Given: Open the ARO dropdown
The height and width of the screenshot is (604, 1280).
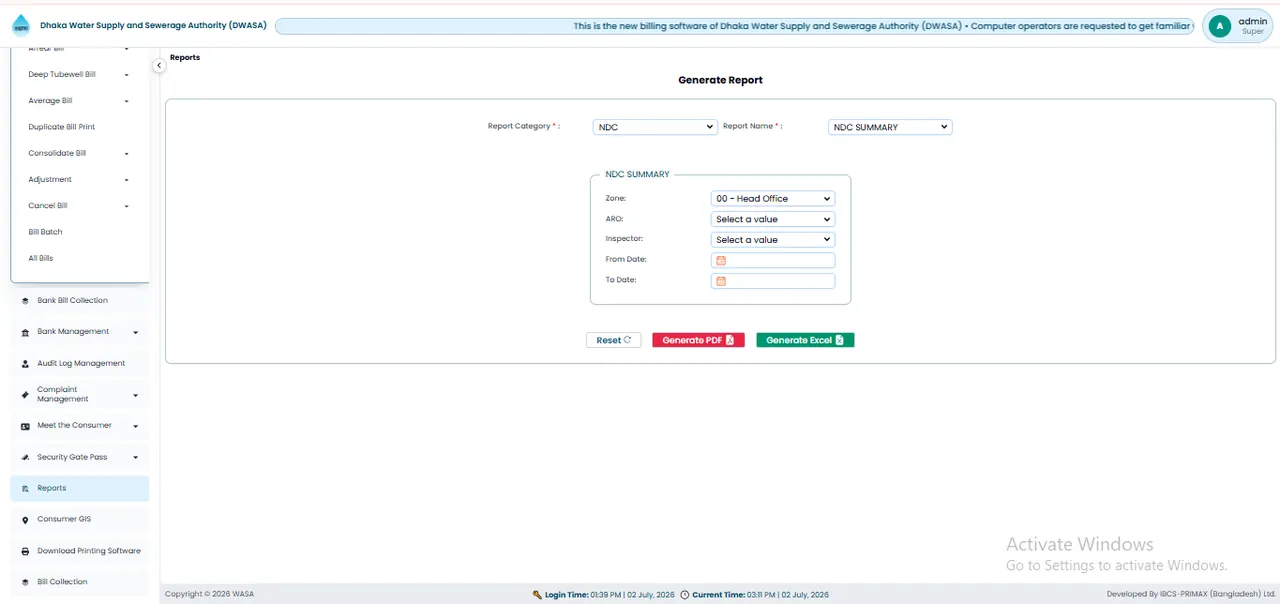Looking at the screenshot, I should (773, 219).
